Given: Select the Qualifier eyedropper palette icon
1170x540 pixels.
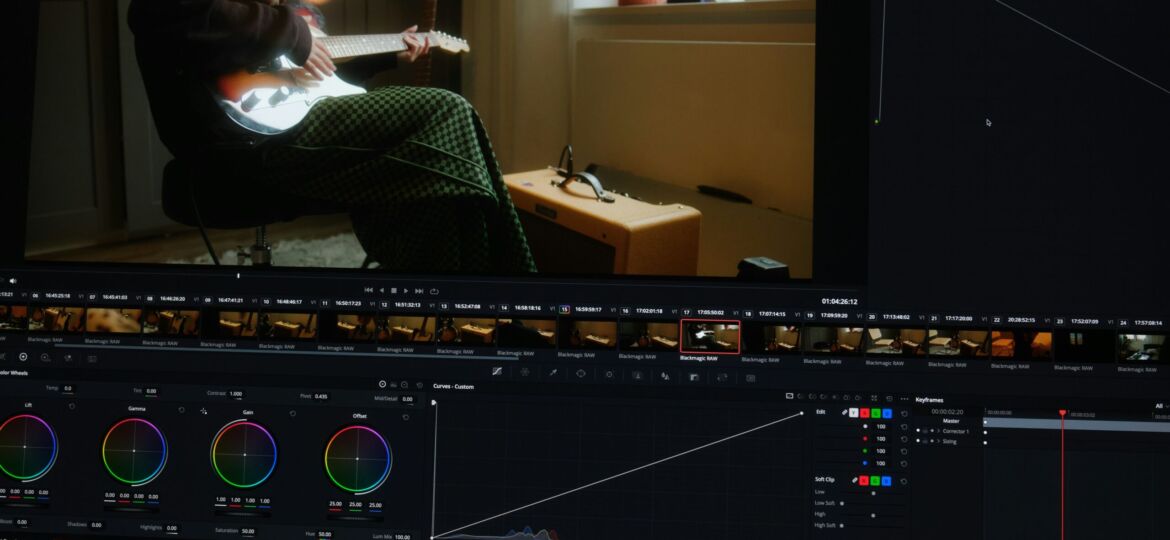Looking at the screenshot, I should pyautogui.click(x=553, y=373).
